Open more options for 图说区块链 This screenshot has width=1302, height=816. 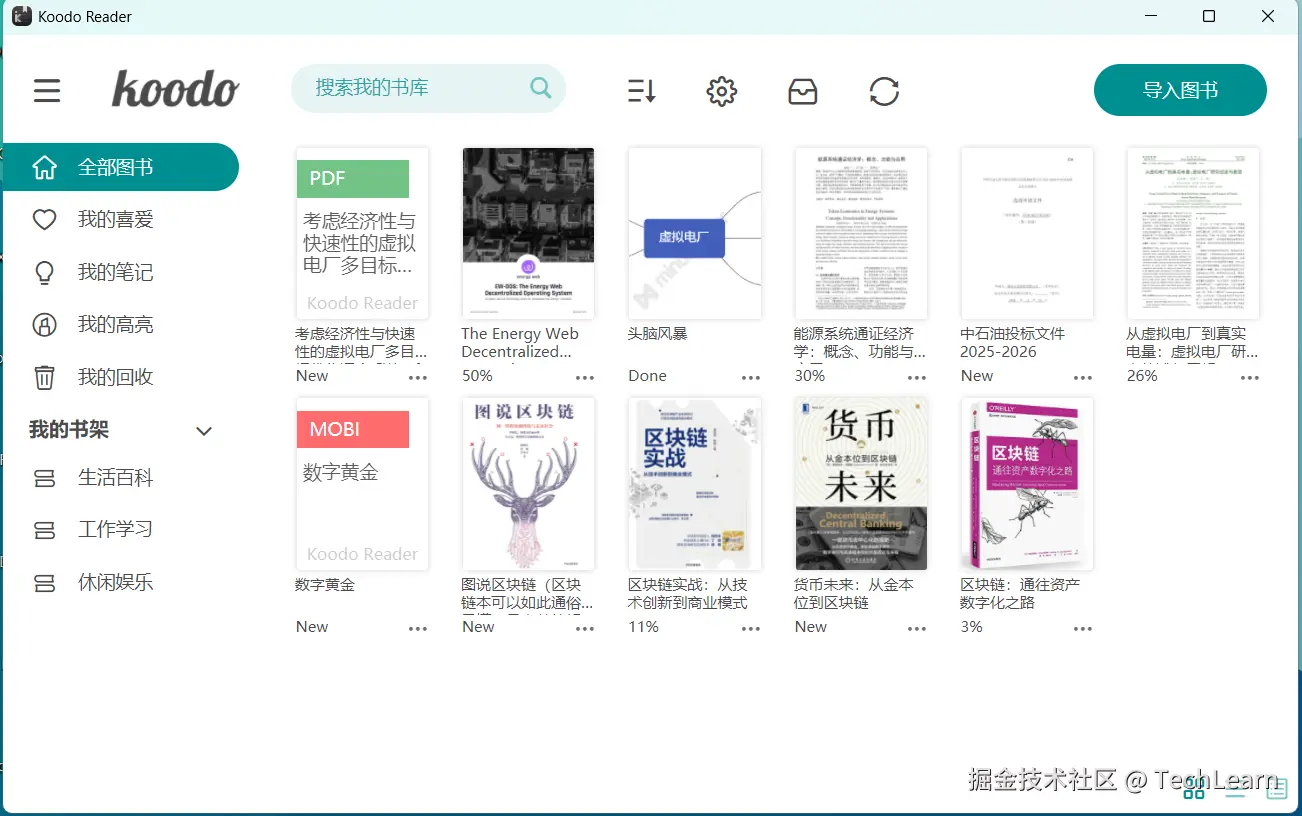pyautogui.click(x=585, y=629)
